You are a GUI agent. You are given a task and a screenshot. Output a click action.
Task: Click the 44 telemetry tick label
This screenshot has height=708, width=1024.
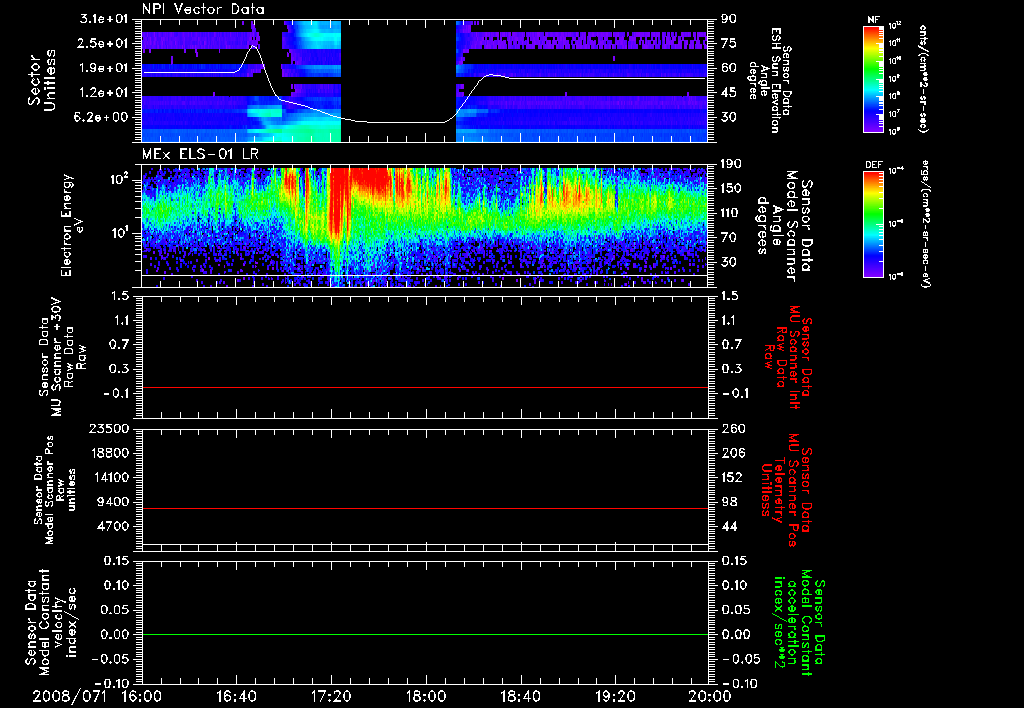pyautogui.click(x=729, y=526)
